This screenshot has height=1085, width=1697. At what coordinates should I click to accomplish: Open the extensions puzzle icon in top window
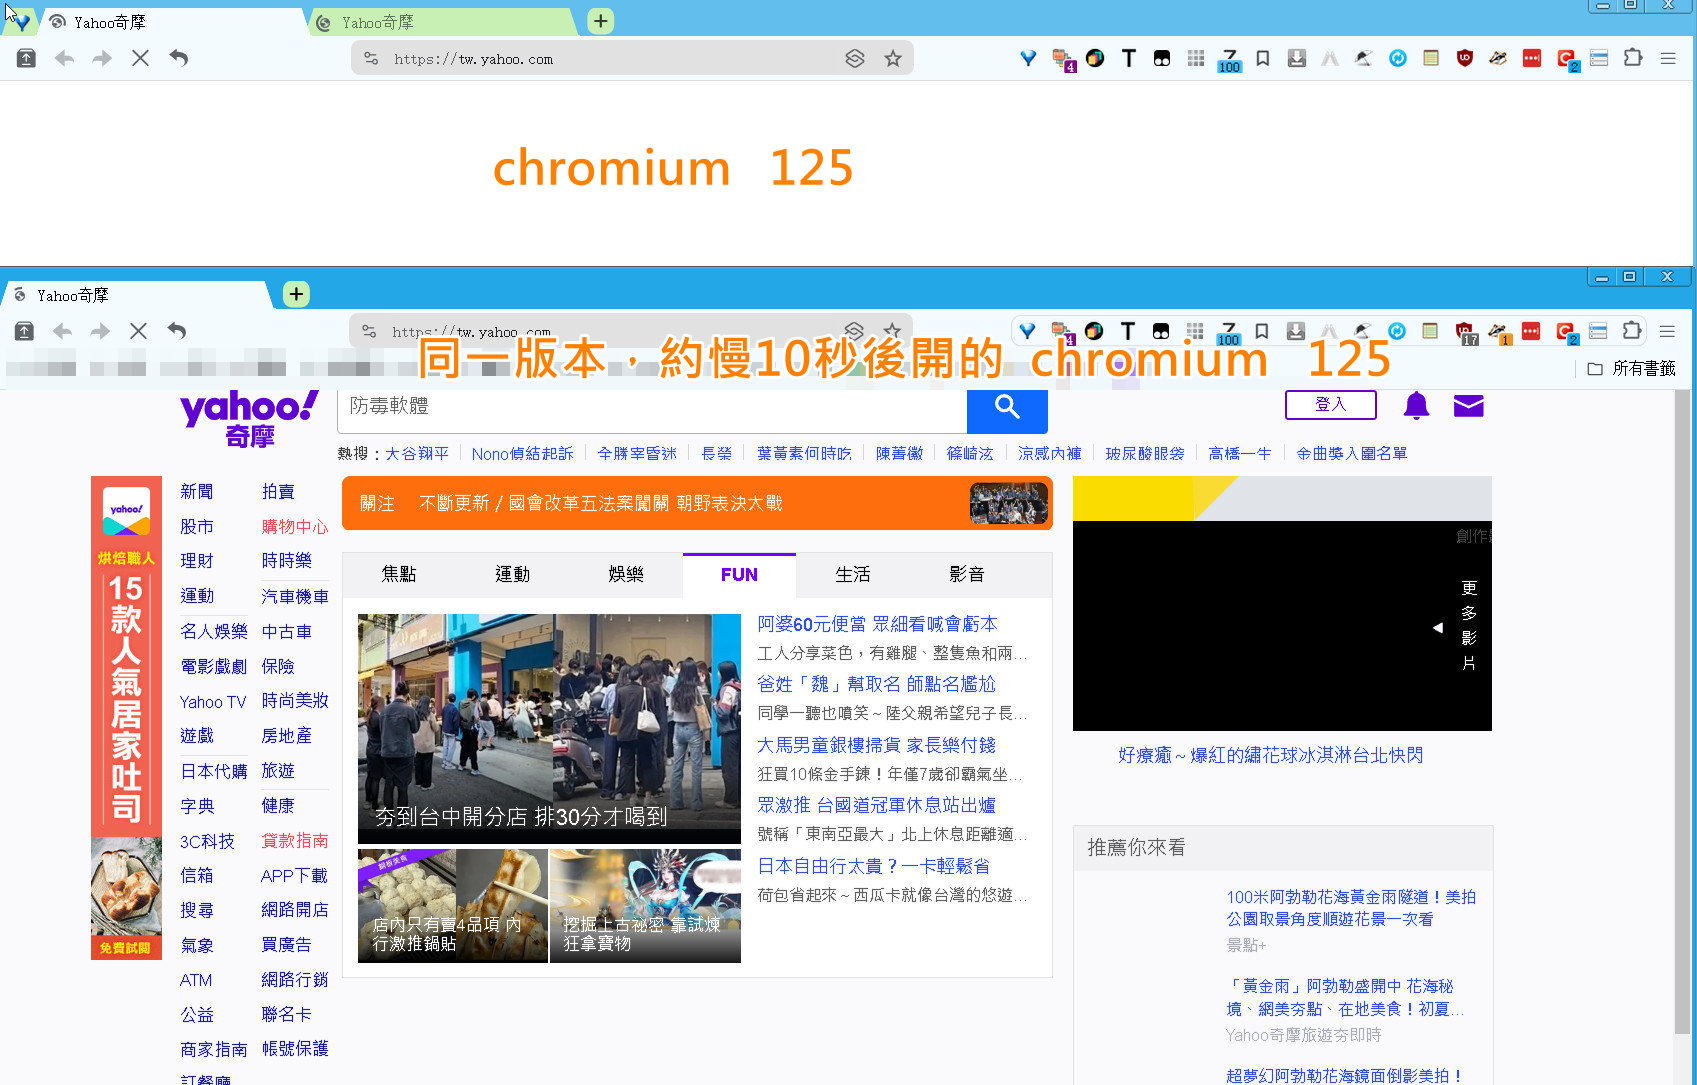(x=1633, y=58)
